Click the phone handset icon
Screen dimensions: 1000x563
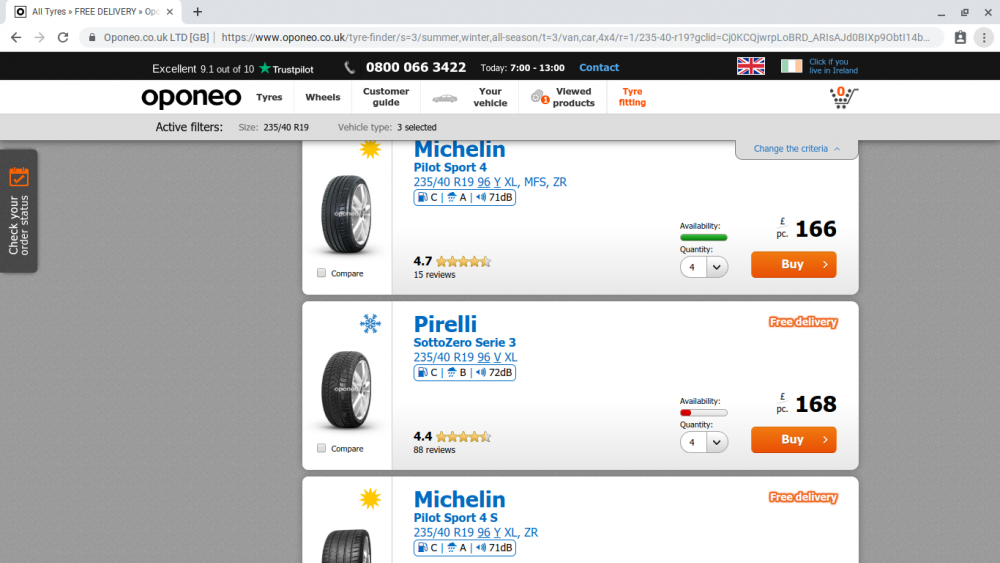[349, 68]
